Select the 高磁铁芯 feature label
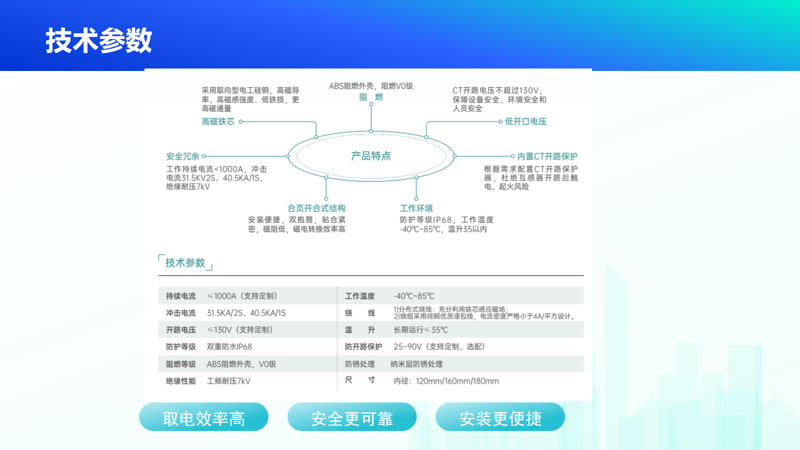The height and width of the screenshot is (450, 800). click(218, 122)
